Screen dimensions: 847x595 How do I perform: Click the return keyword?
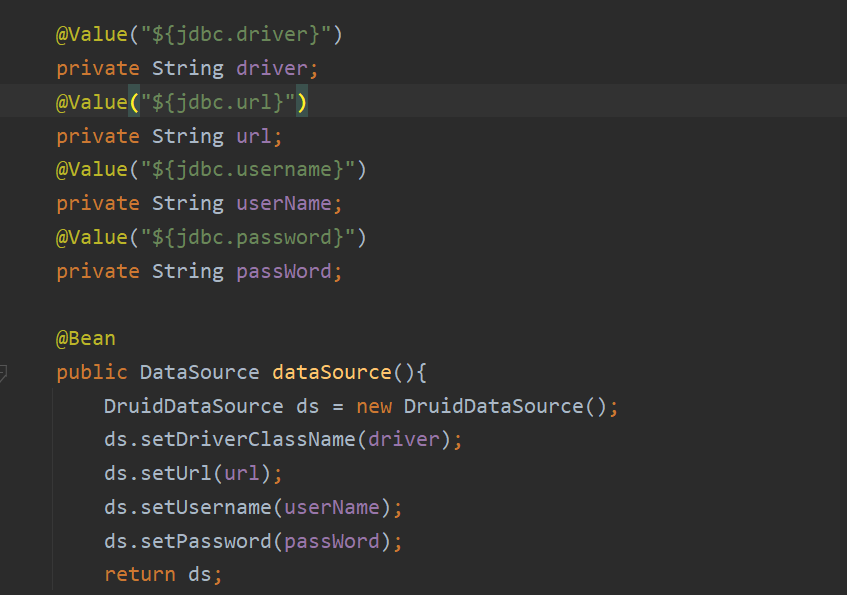(139, 575)
